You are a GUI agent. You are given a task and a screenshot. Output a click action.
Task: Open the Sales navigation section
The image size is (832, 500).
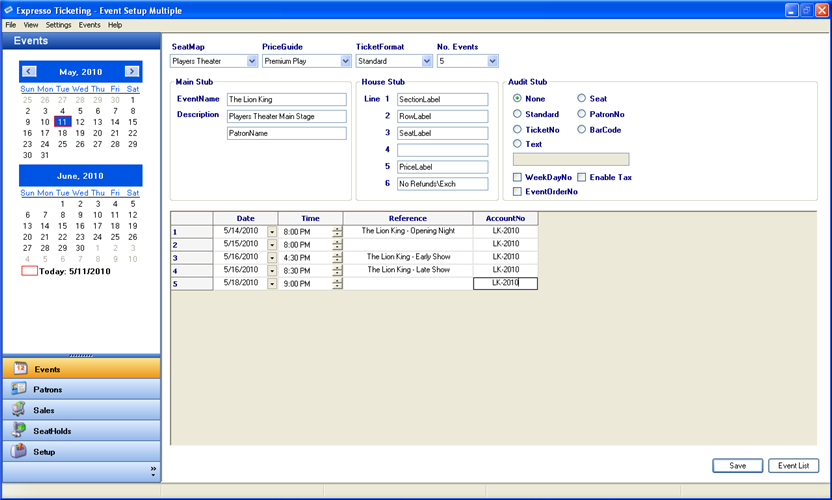coord(81,410)
